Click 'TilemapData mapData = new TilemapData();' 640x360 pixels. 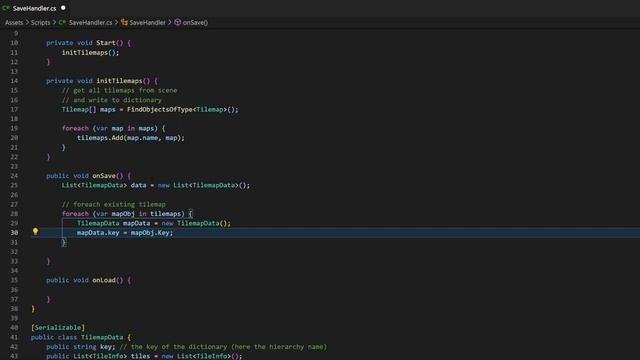(154, 223)
